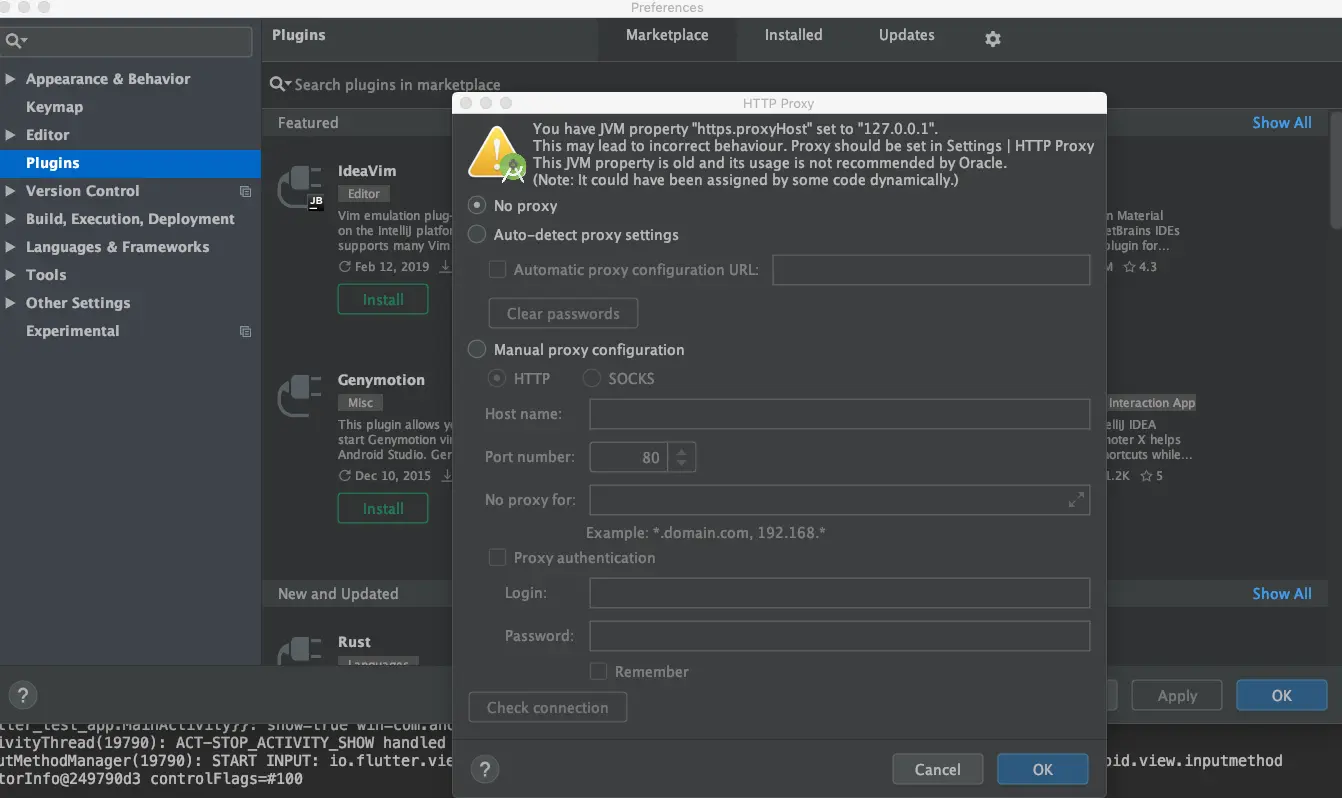1342x798 pixels.
Task: Click the Preferences Apply button
Action: coord(1177,695)
